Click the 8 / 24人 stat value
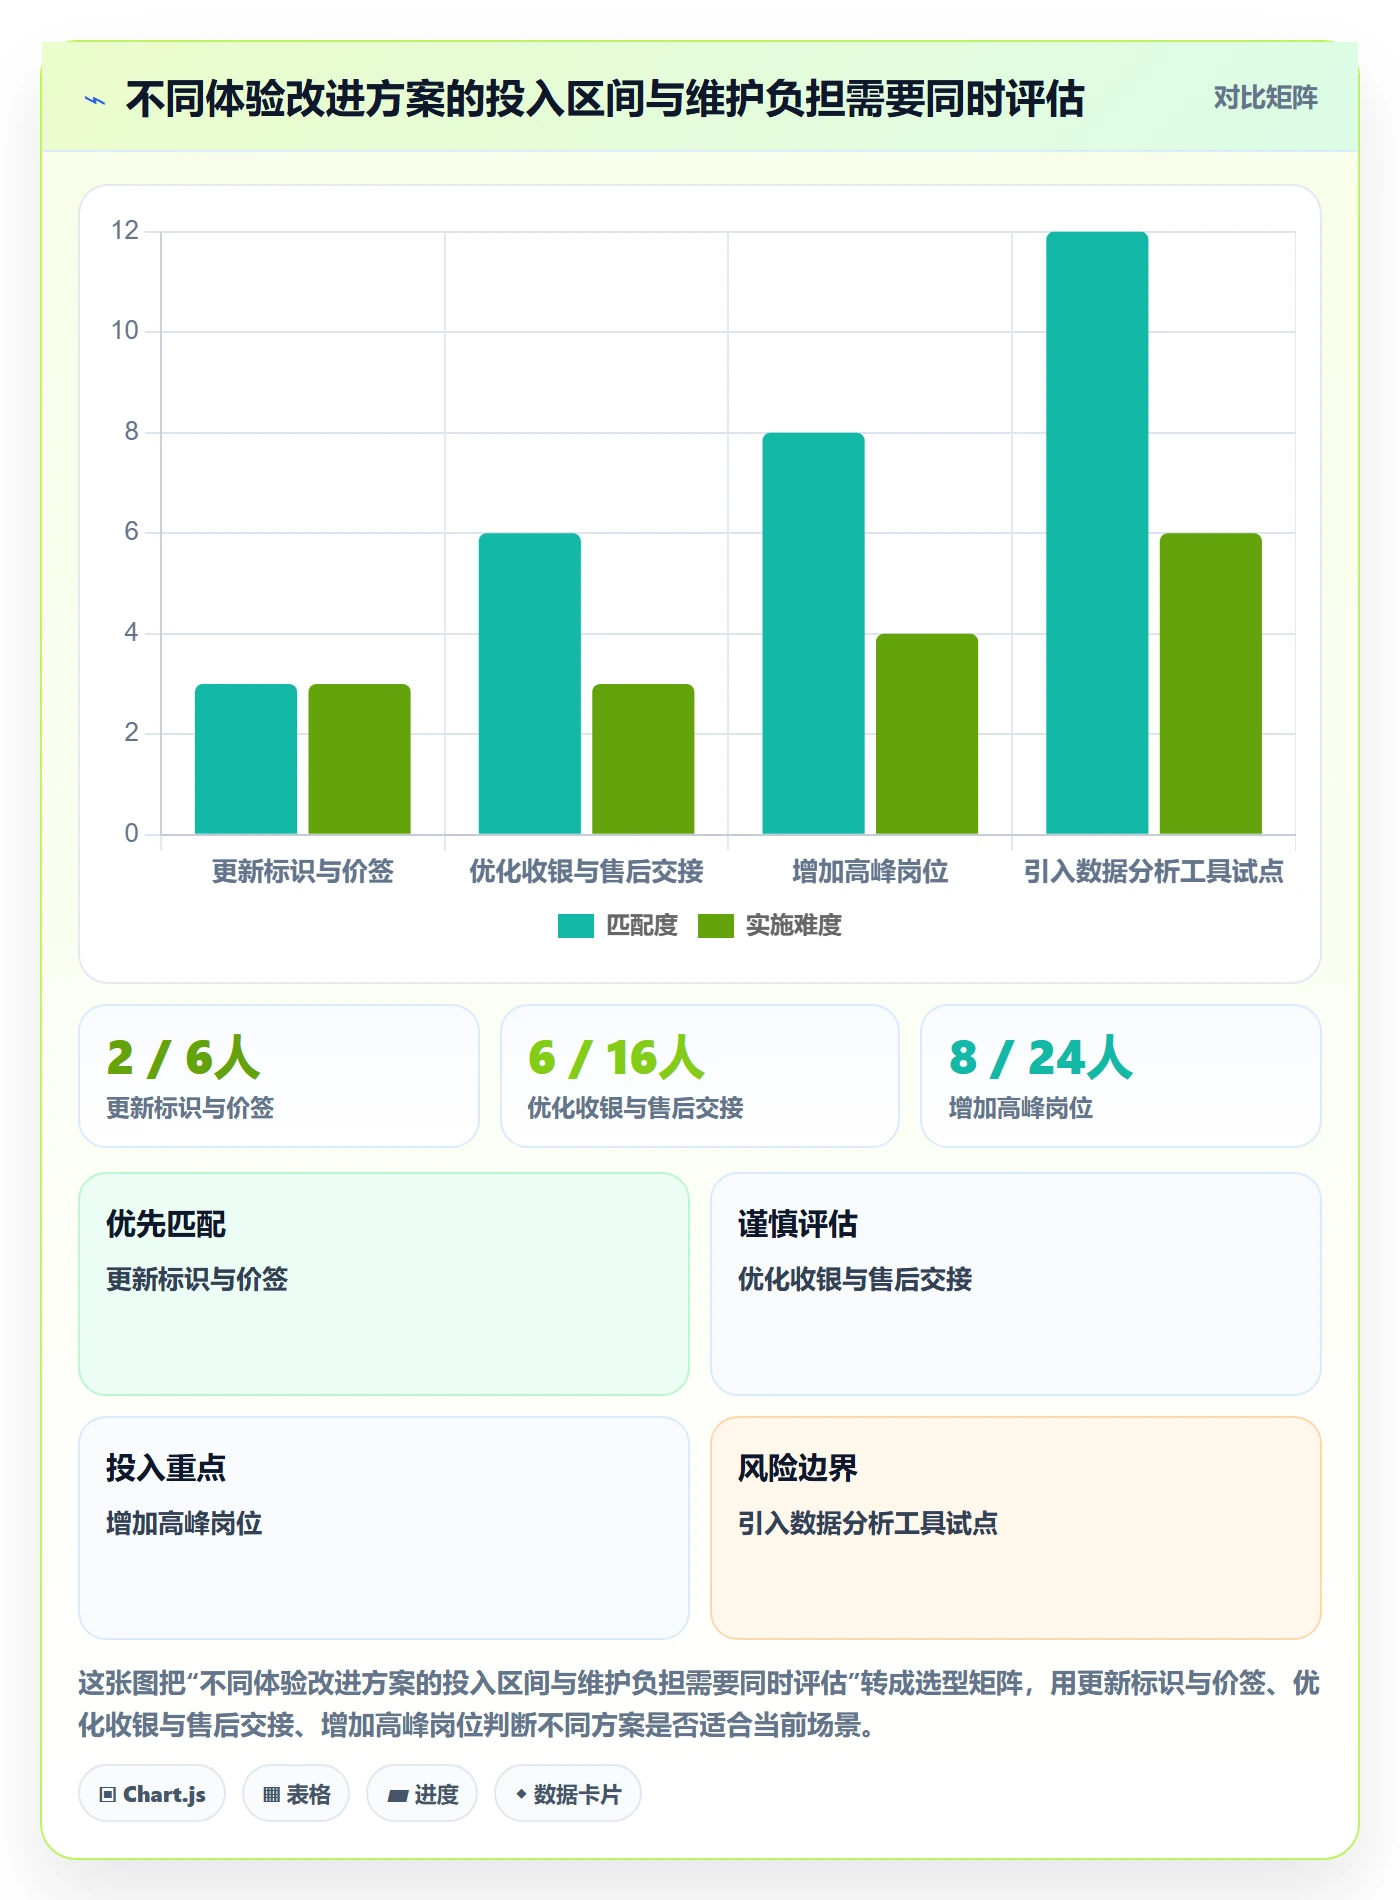 click(1040, 1058)
